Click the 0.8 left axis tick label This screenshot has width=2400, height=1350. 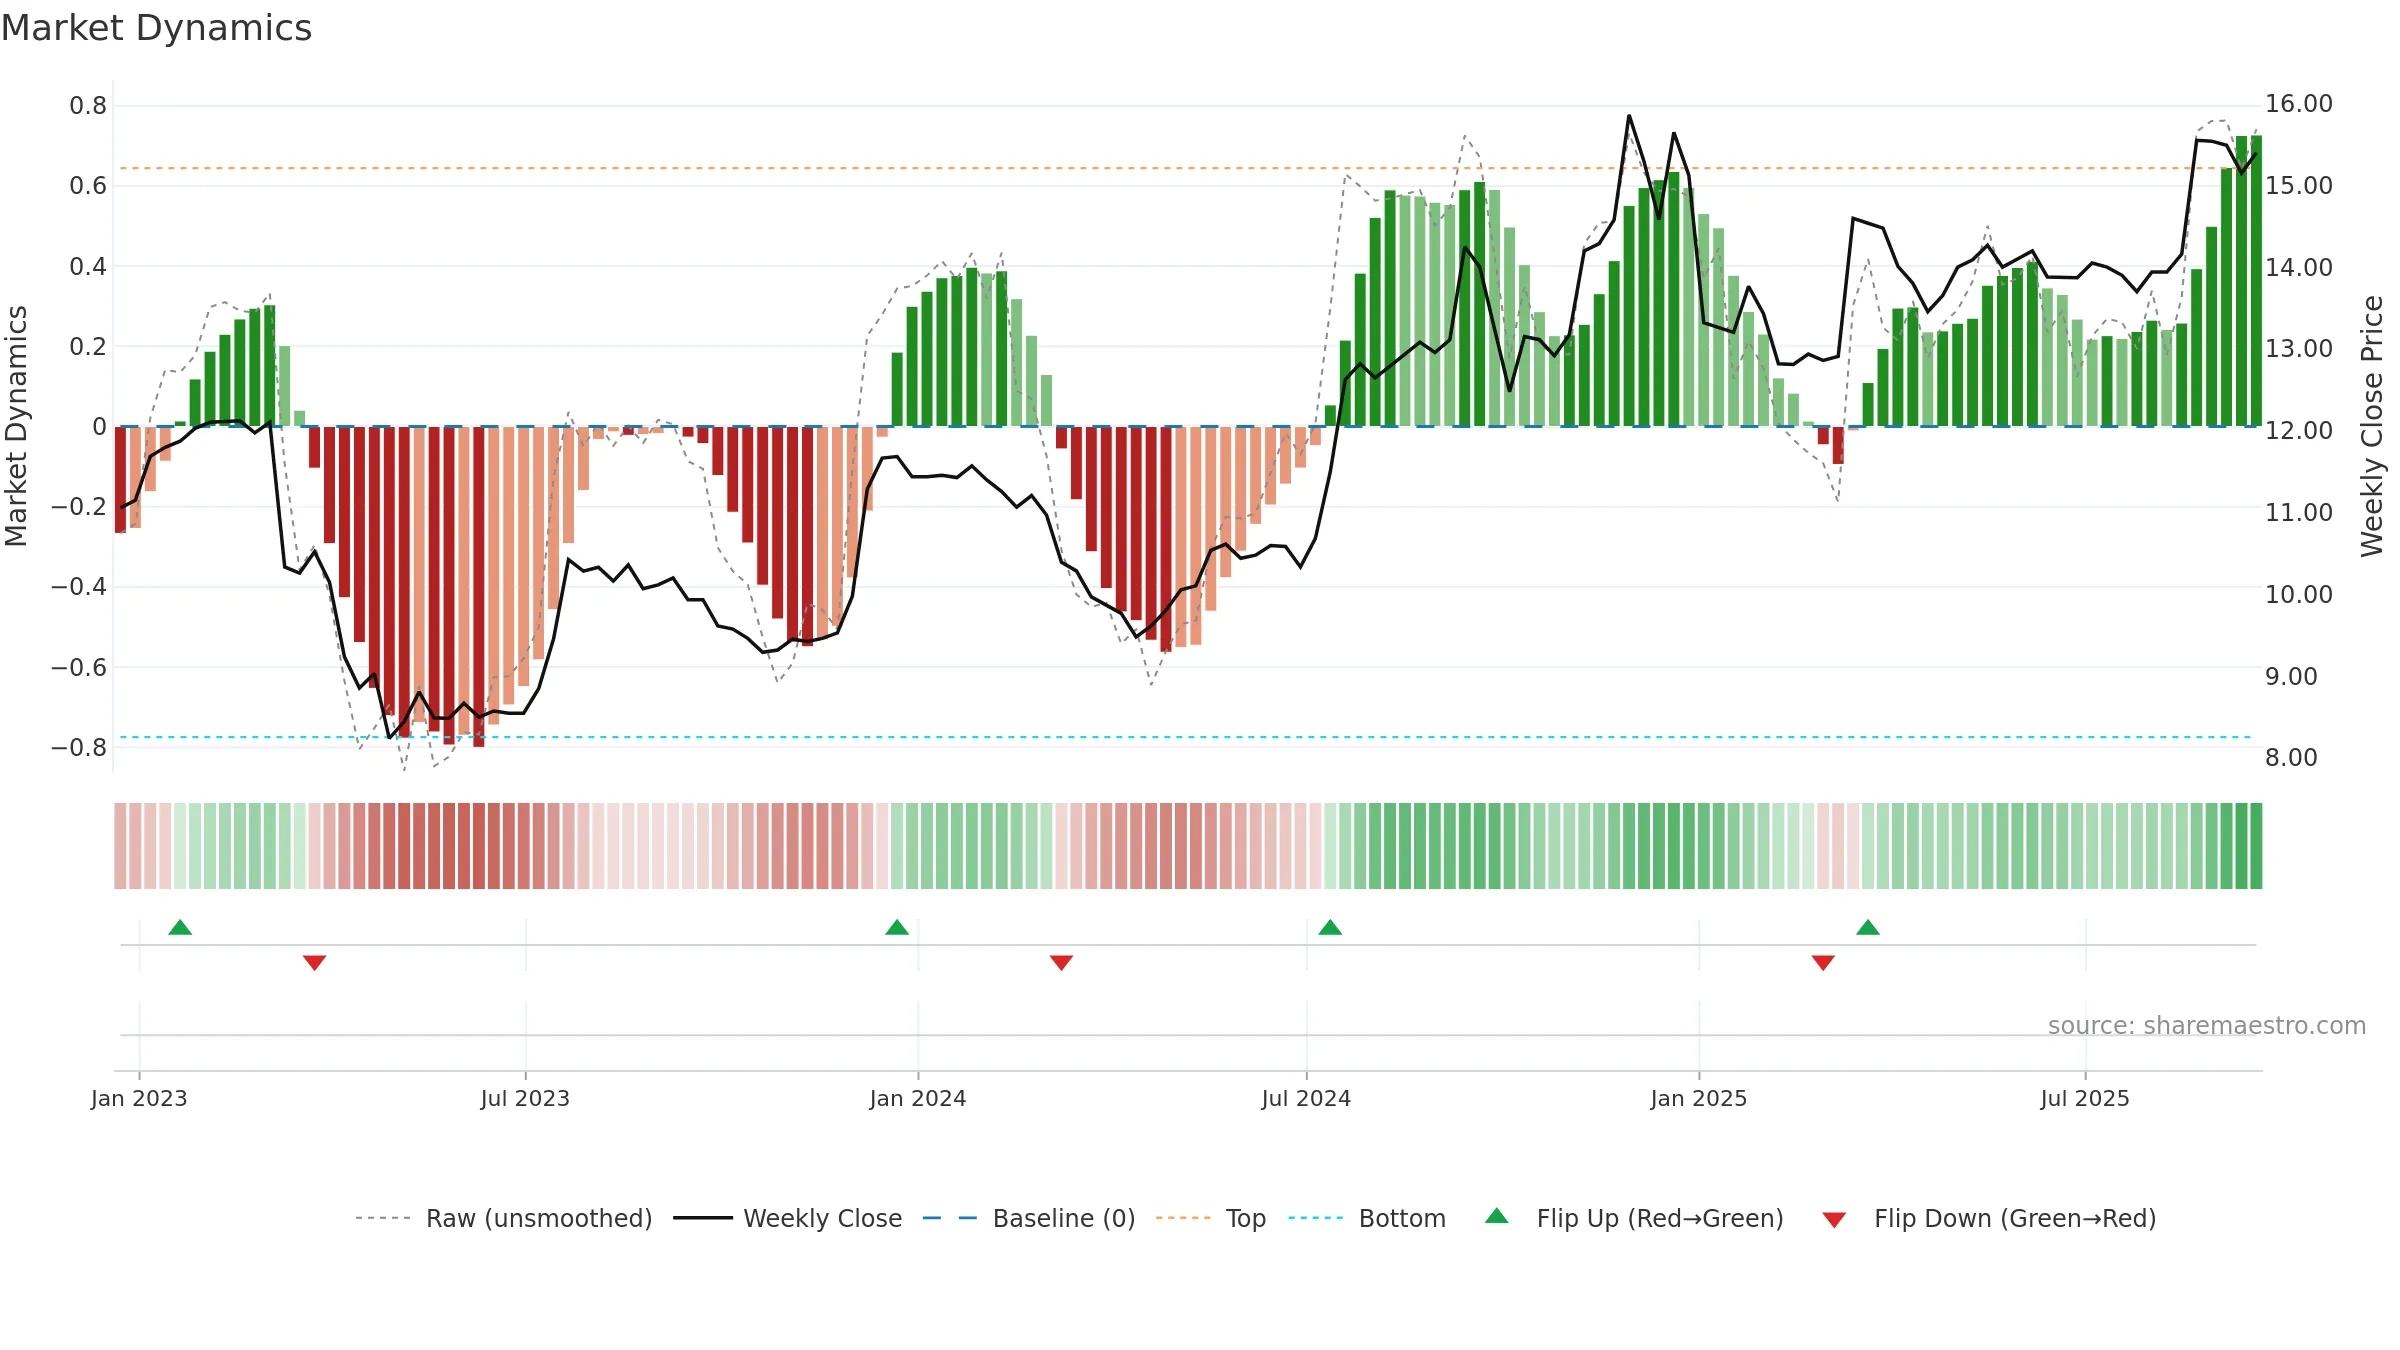tap(88, 105)
